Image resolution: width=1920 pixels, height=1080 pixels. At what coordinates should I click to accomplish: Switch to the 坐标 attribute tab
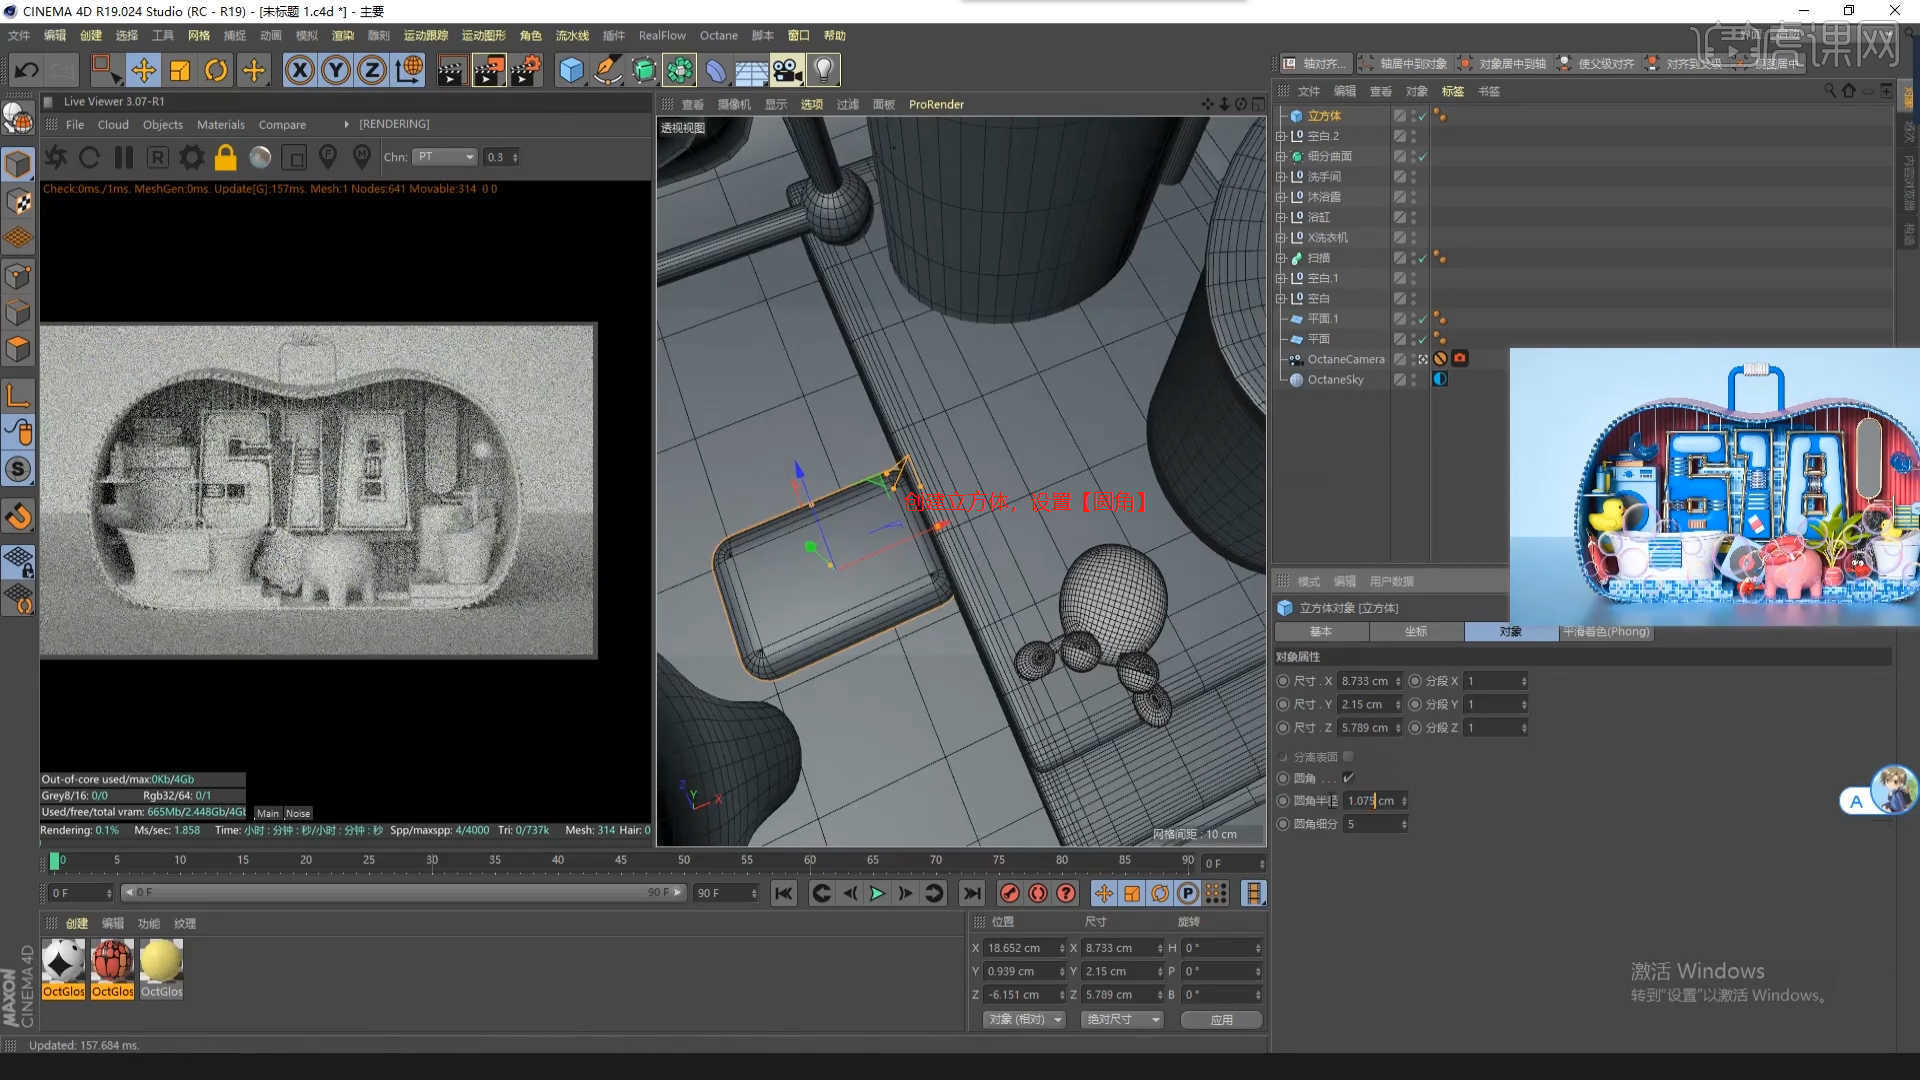coord(1416,632)
